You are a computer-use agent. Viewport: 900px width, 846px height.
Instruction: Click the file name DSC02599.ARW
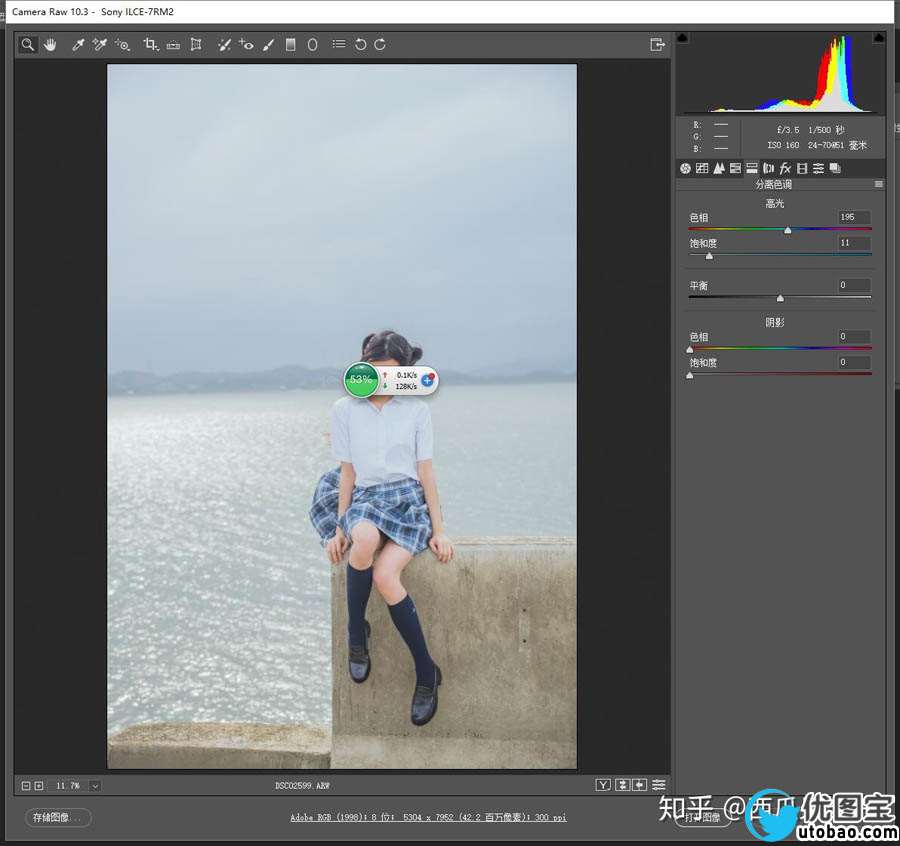click(x=302, y=786)
